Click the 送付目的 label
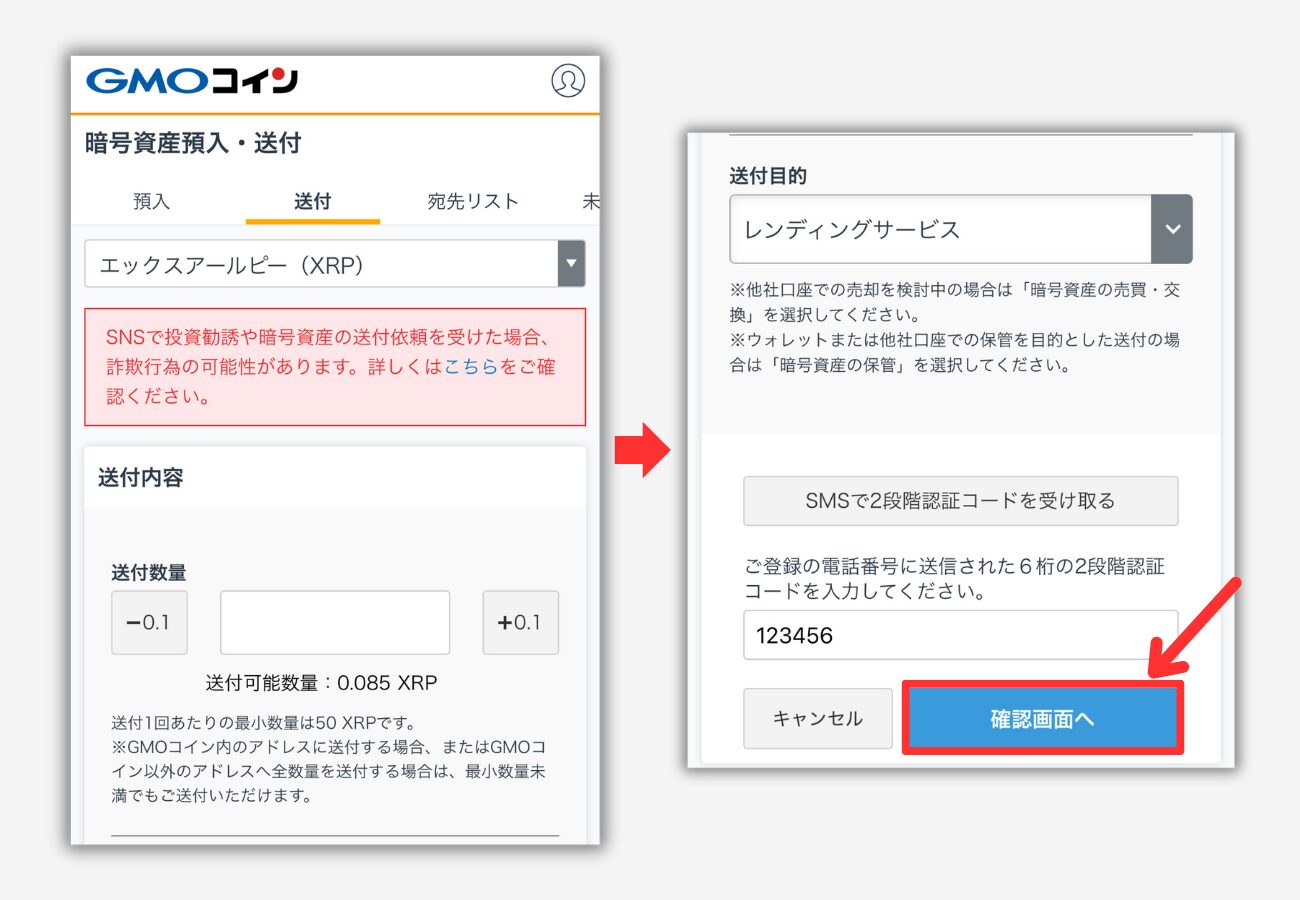Viewport: 1300px width, 900px height. click(768, 176)
